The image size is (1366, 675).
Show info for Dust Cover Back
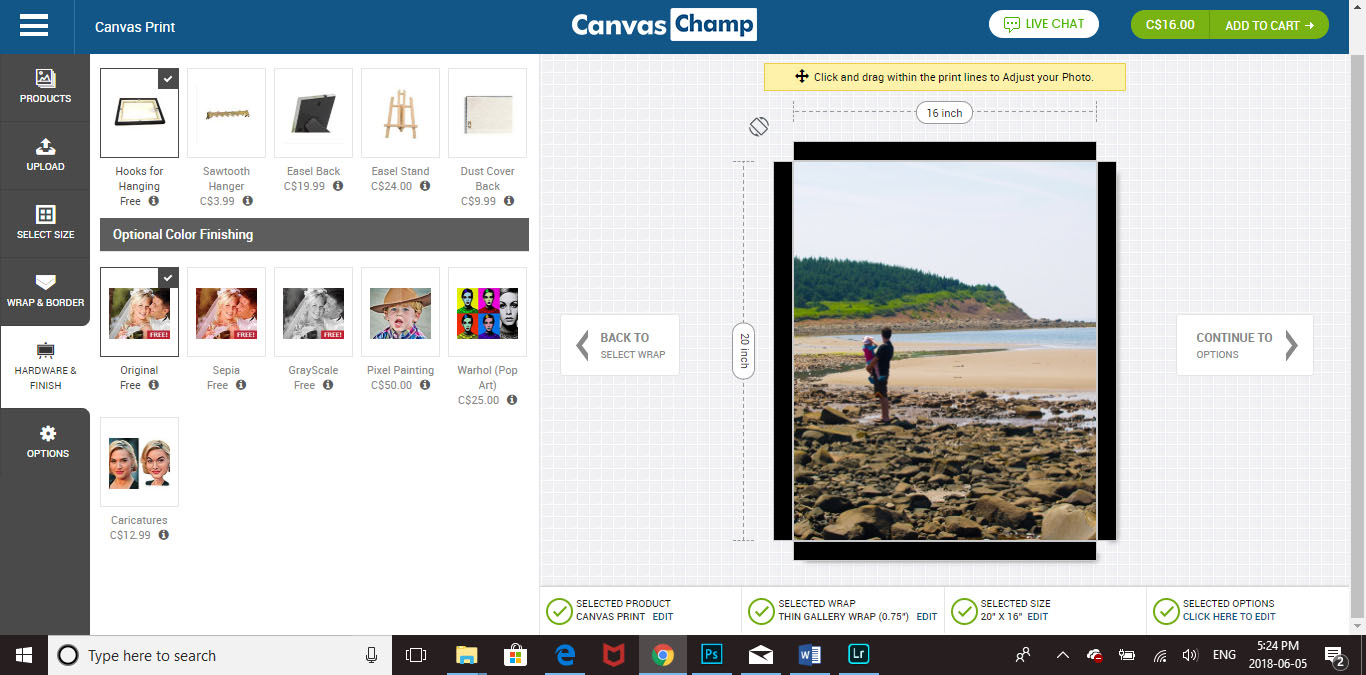pyautogui.click(x=509, y=201)
